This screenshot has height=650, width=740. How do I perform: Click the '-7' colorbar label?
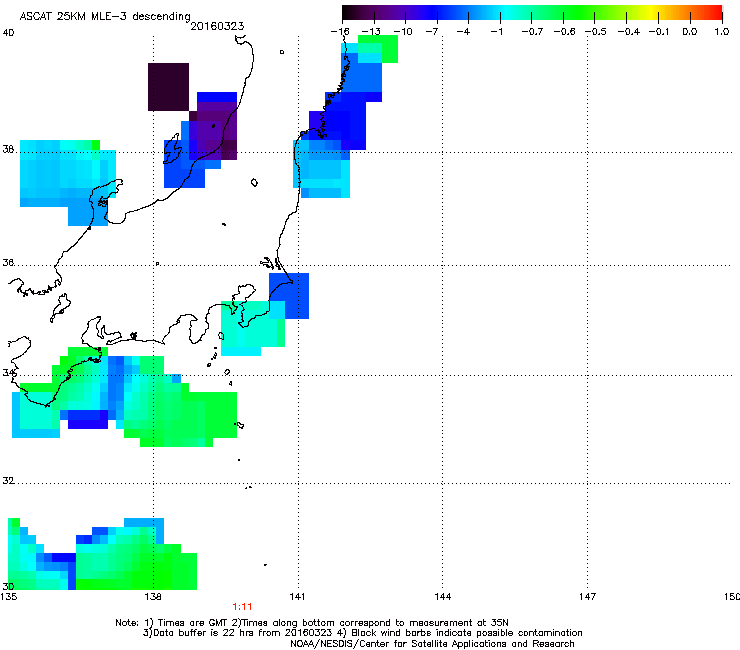431,32
